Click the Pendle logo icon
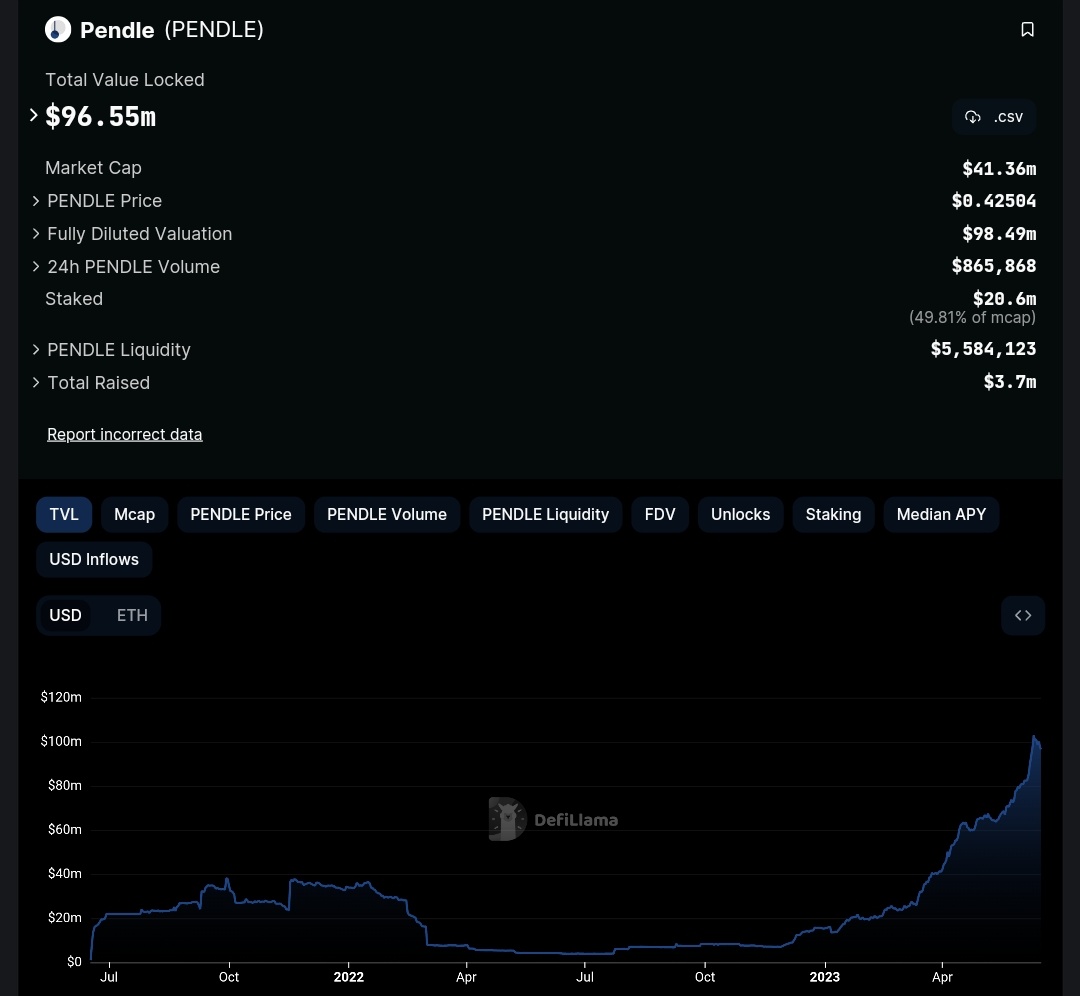The width and height of the screenshot is (1080, 996). tap(58, 30)
